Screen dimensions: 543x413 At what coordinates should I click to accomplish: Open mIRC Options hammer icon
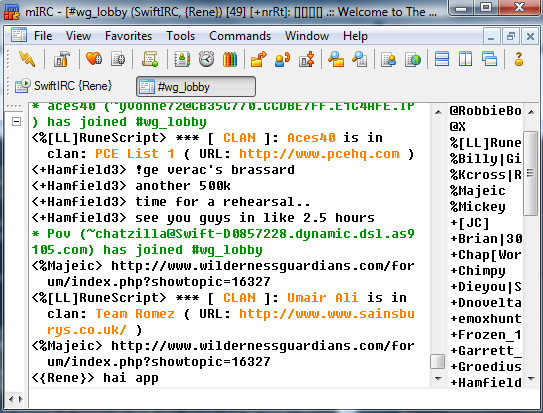click(62, 59)
